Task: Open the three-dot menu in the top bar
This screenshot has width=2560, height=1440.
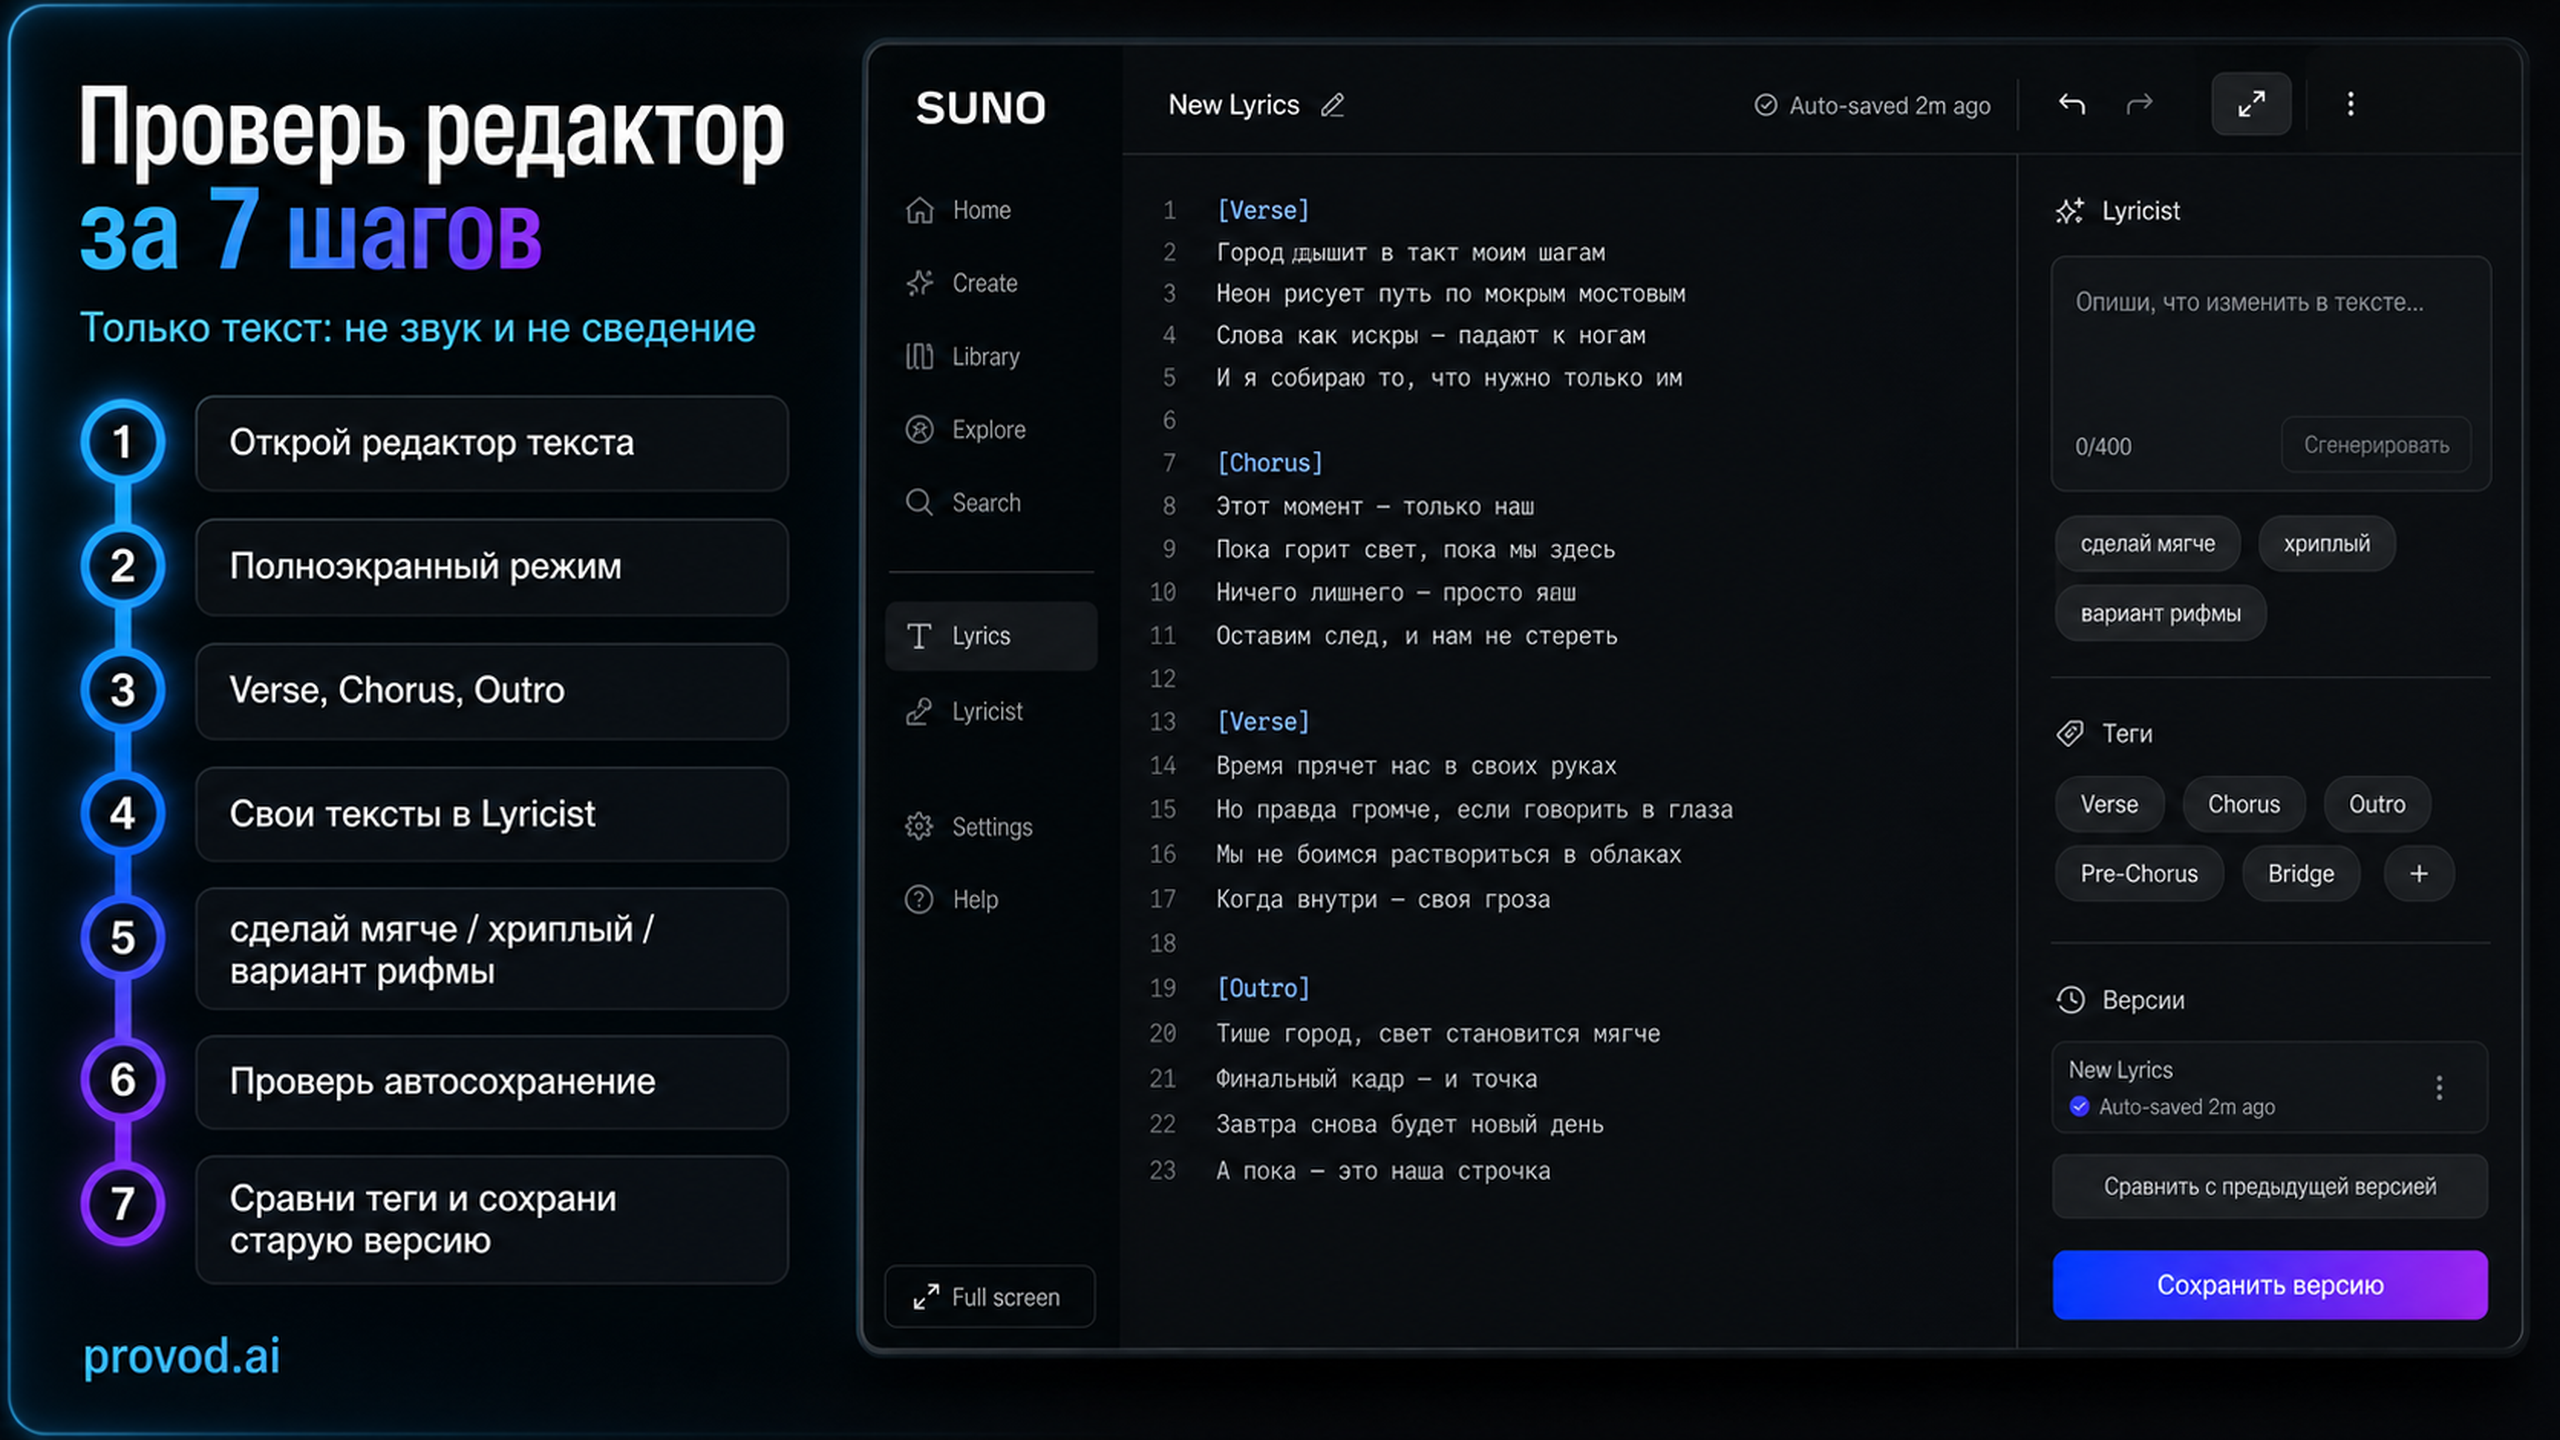Action: tap(2351, 104)
